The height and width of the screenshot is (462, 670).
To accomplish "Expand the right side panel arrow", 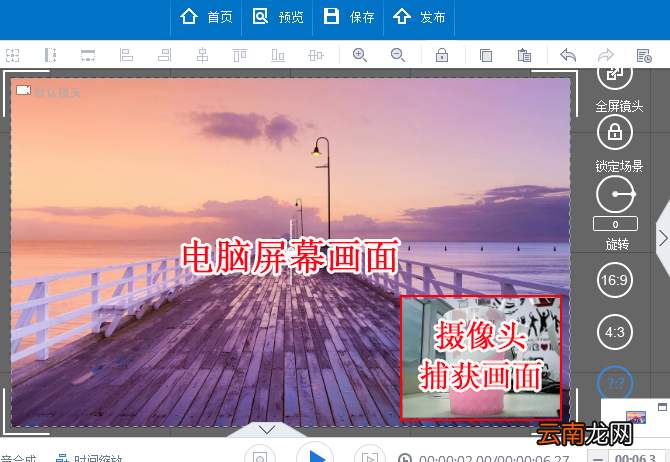I will 663,238.
